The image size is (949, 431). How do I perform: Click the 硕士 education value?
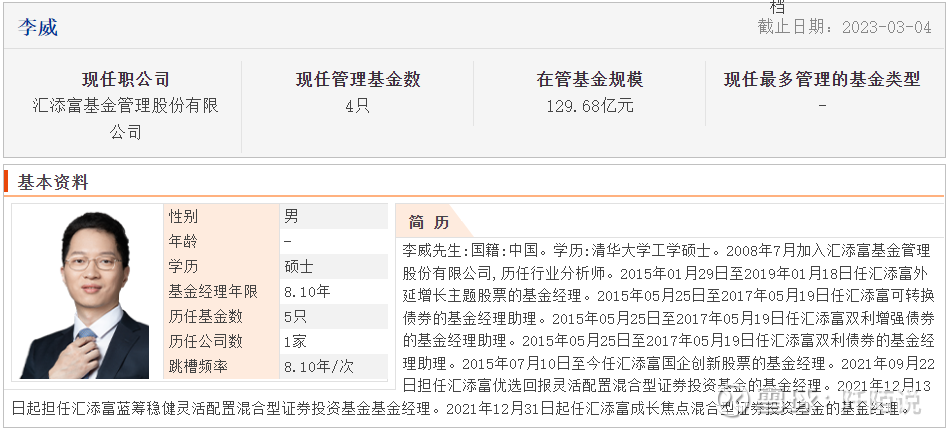(x=299, y=266)
